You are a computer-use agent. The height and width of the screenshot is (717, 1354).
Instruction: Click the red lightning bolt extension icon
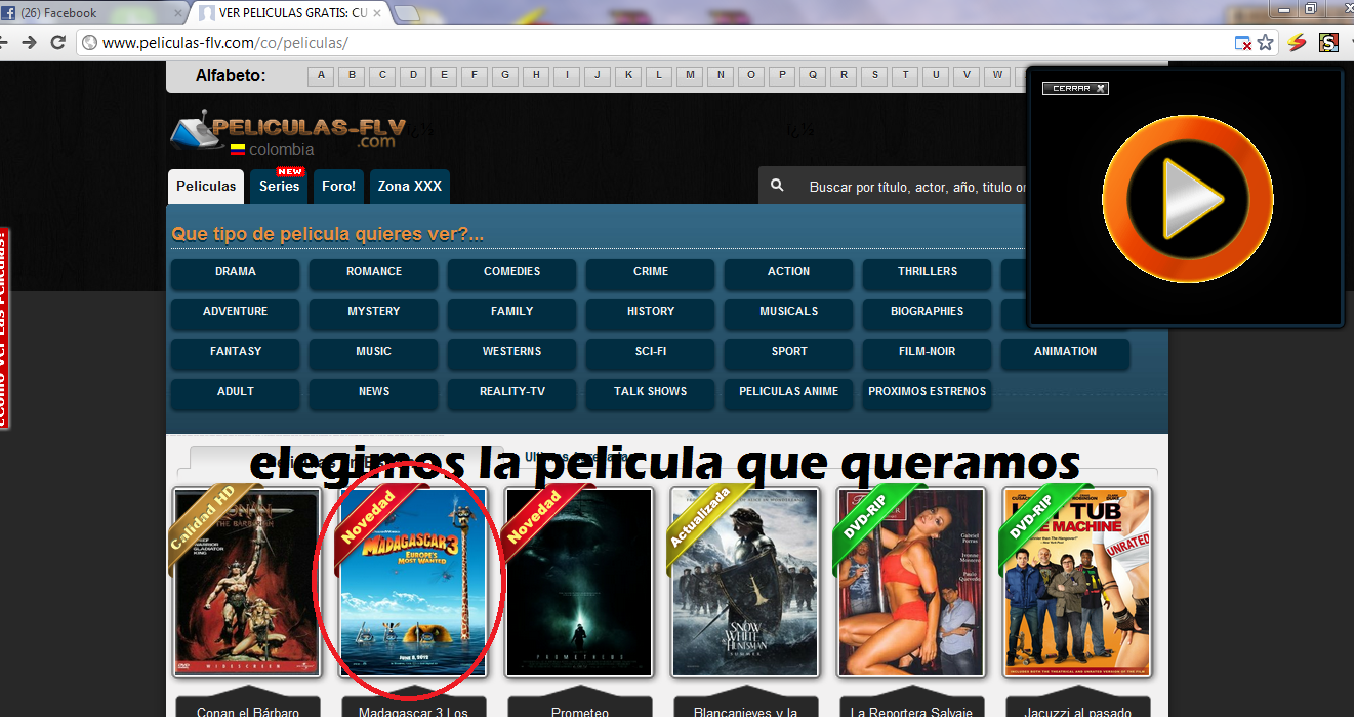click(x=1297, y=42)
